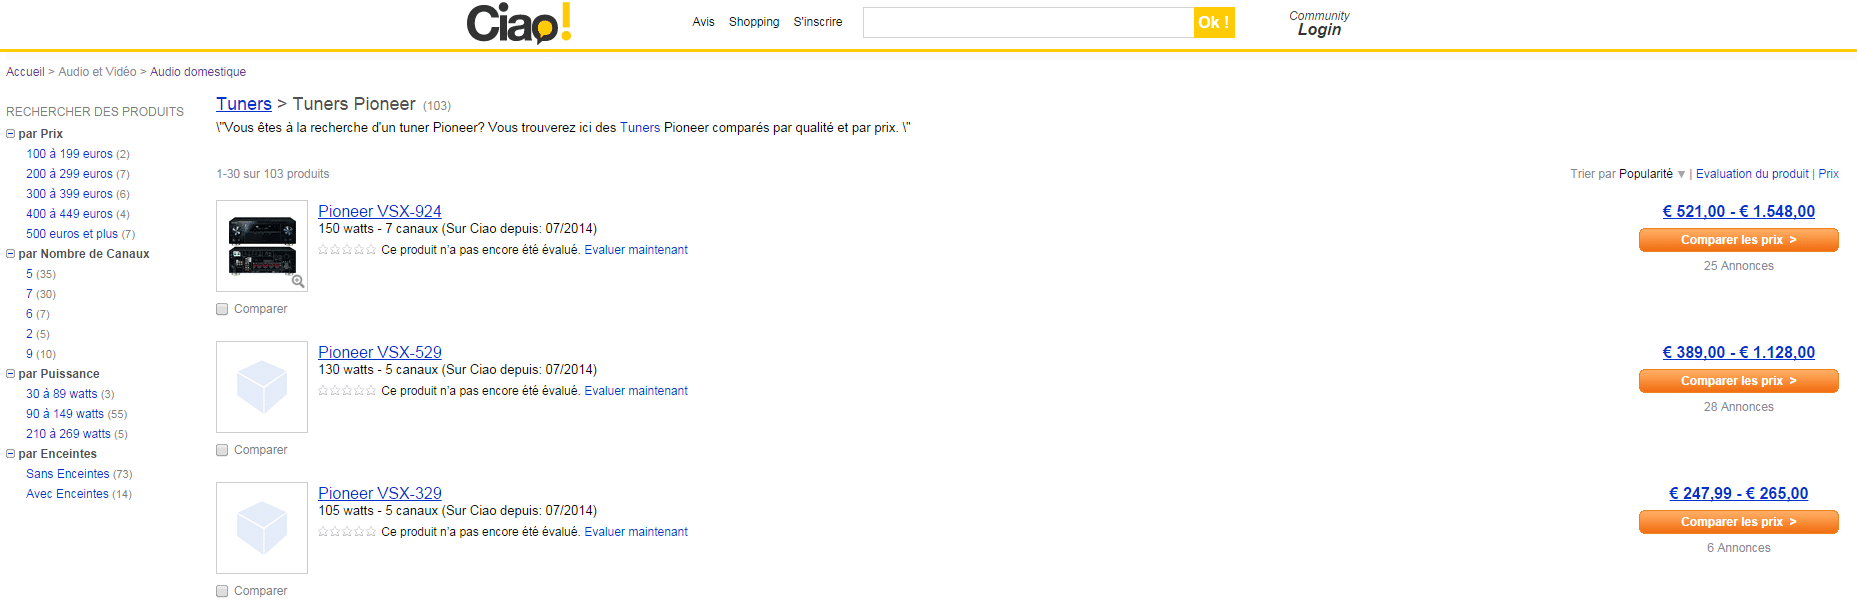This screenshot has width=1857, height=616.
Task: Open the S'inscrire menu item
Action: coord(818,22)
